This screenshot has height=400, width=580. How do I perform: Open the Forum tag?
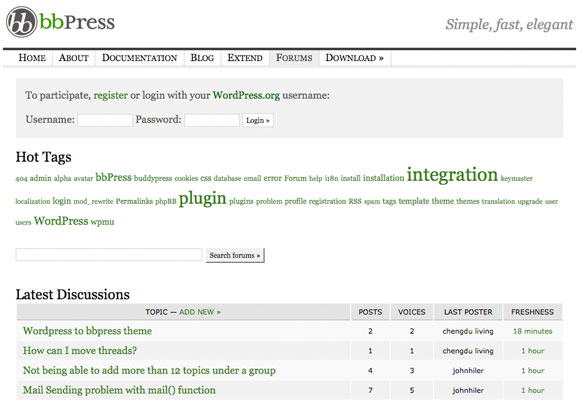(296, 178)
